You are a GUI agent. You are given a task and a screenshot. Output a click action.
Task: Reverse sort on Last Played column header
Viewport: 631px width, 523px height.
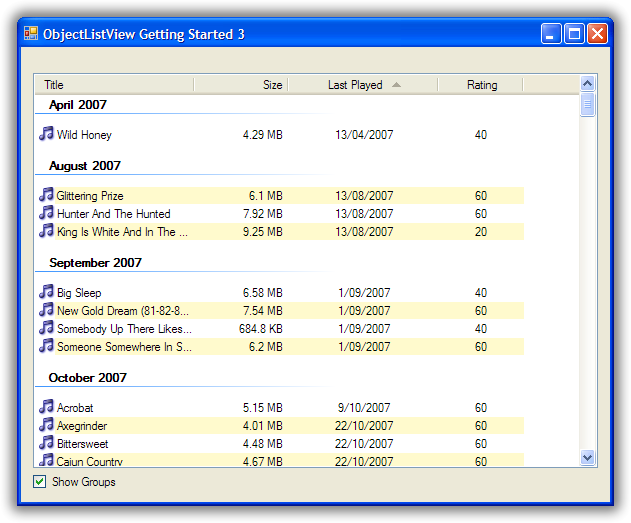(362, 85)
